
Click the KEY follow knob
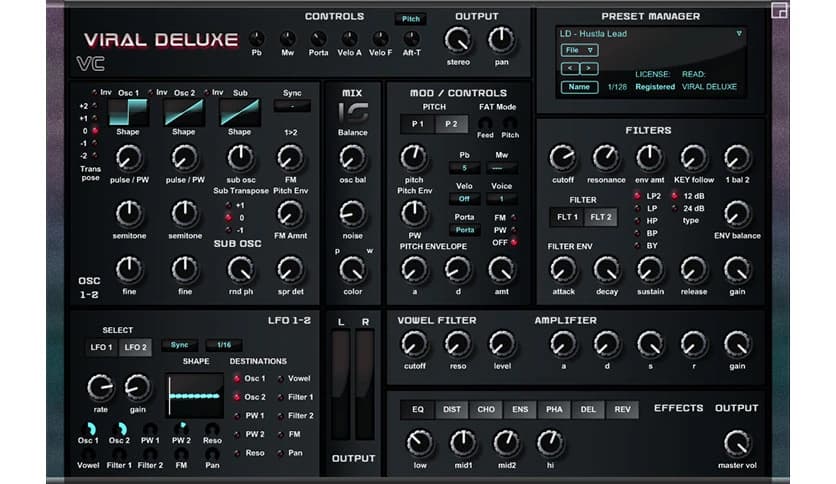693,158
